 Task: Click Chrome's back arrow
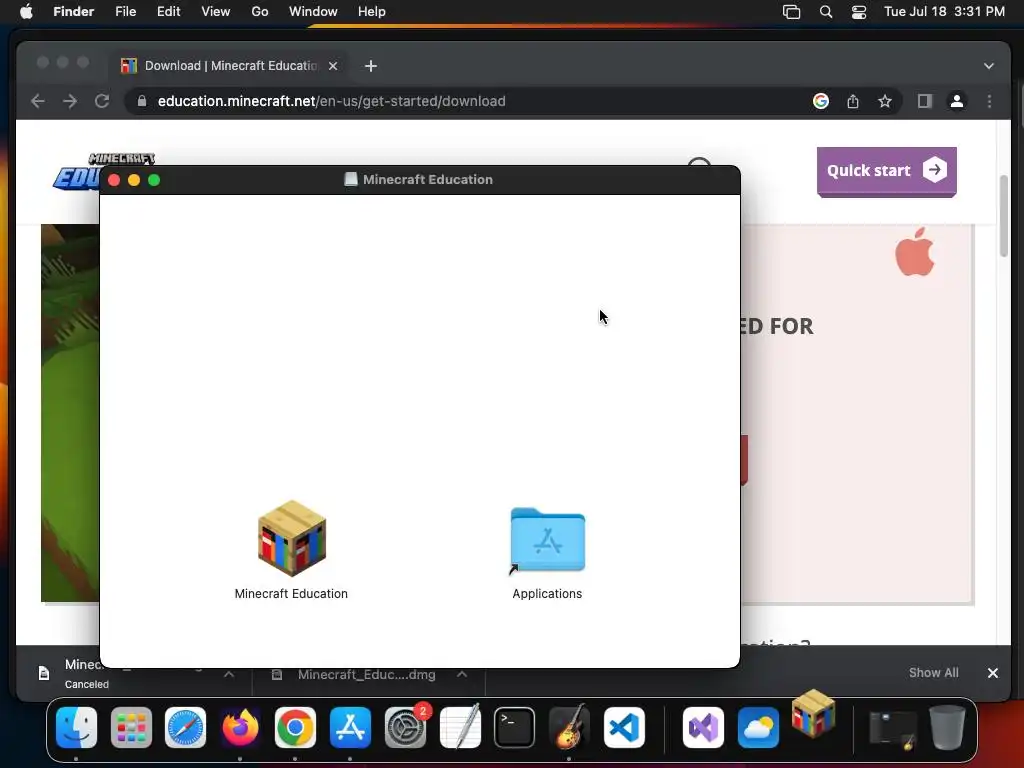pos(38,101)
